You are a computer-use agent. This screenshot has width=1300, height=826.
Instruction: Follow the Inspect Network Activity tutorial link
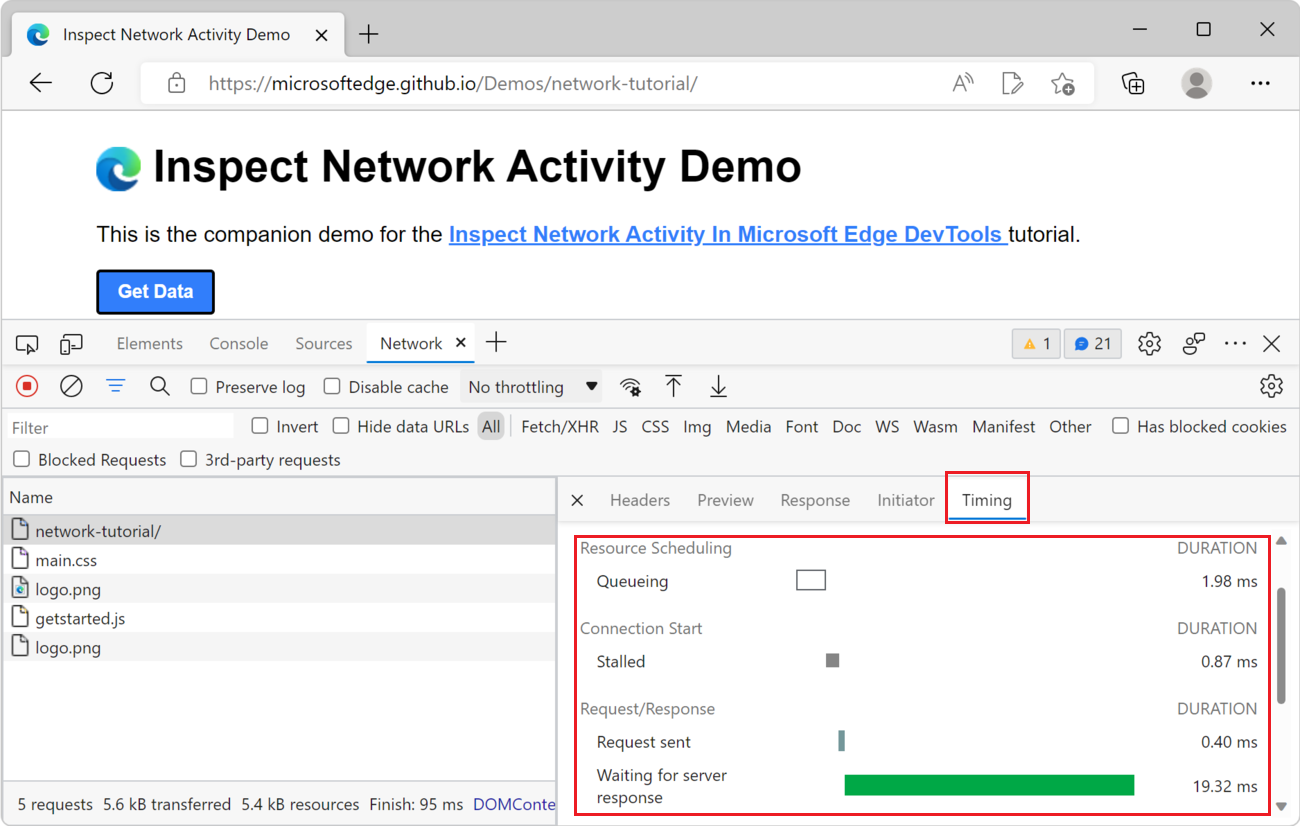[x=728, y=235]
